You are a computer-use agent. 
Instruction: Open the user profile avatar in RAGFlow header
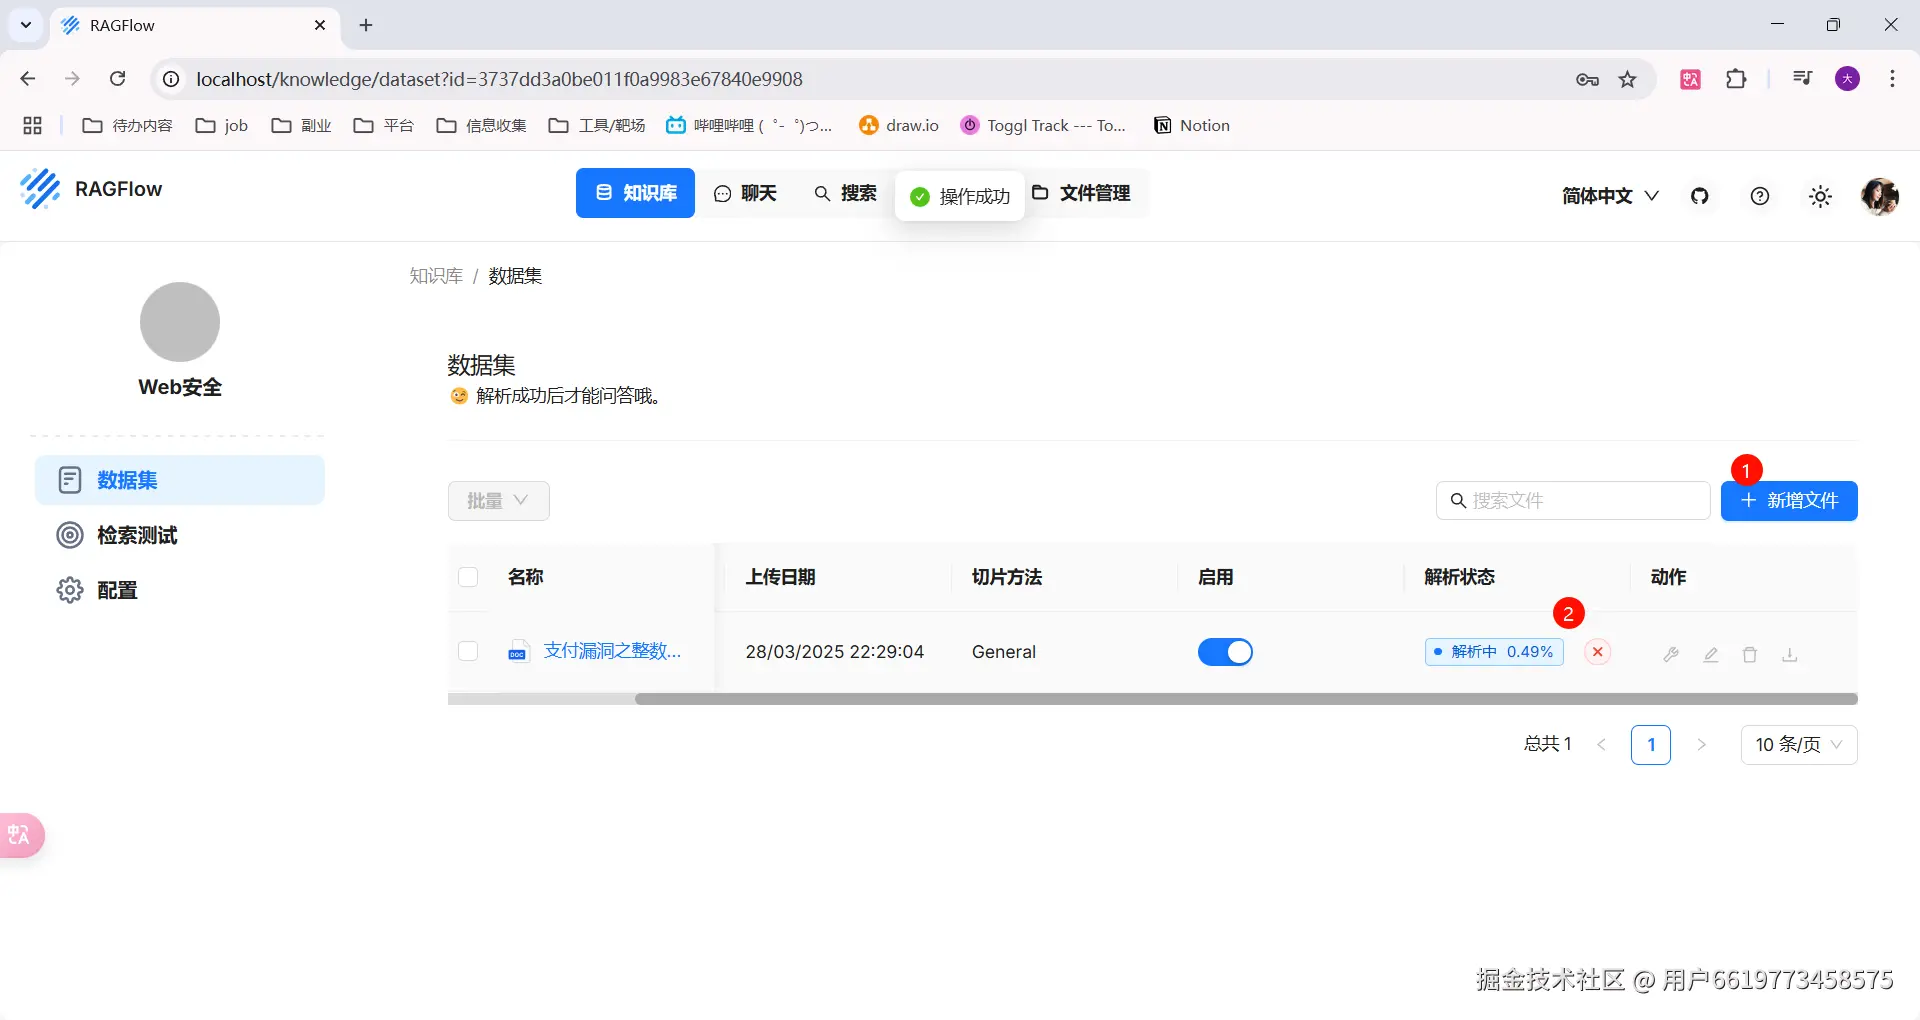[1880, 196]
